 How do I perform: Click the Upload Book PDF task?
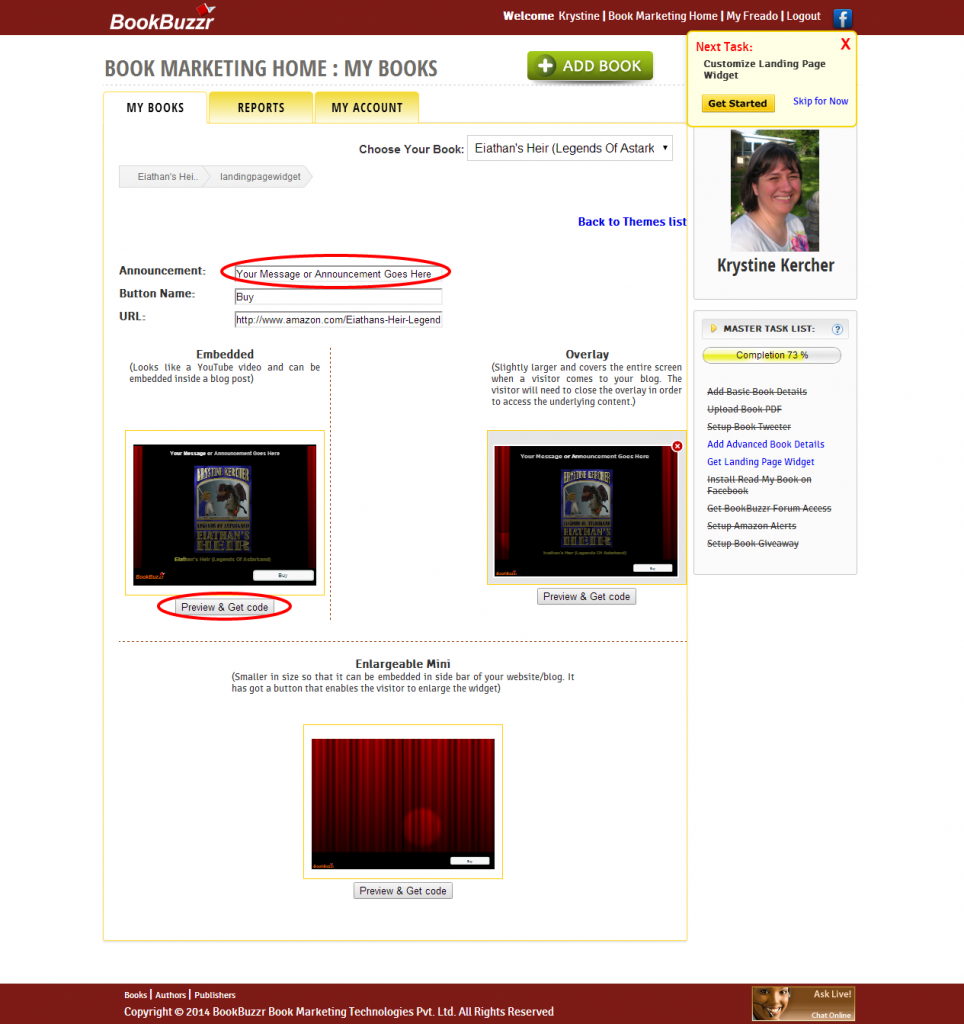pyautogui.click(x=745, y=409)
